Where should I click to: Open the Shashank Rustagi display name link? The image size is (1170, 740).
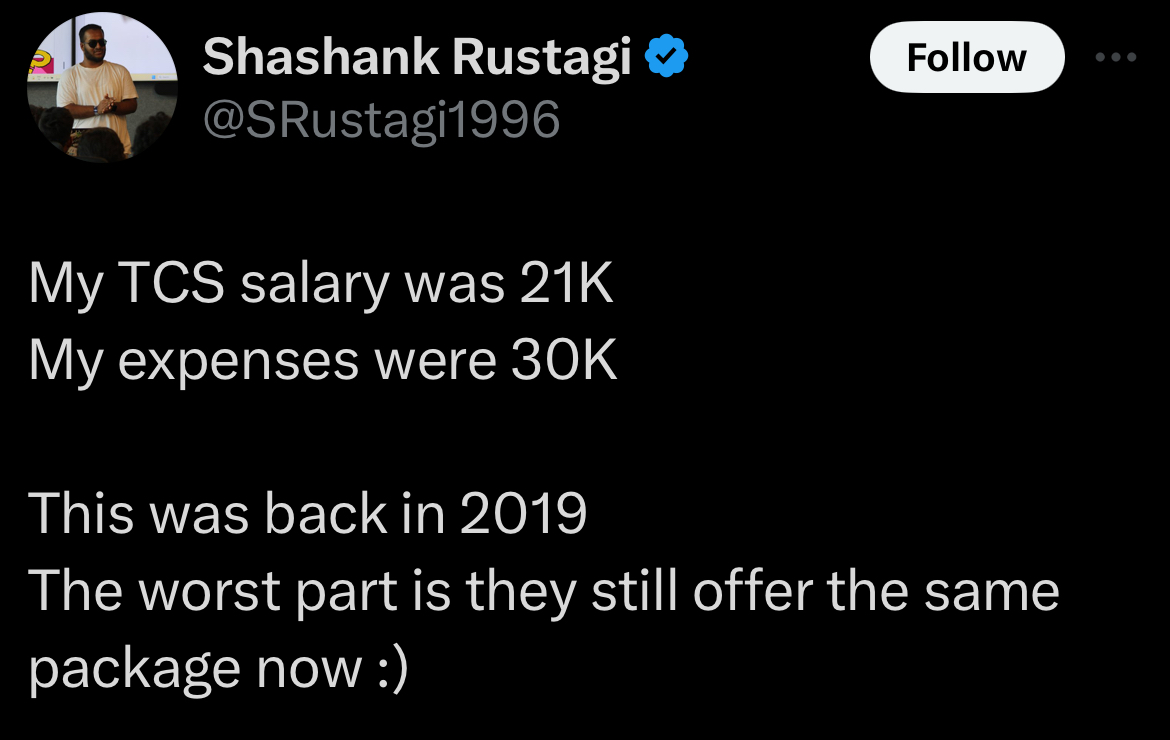(416, 59)
